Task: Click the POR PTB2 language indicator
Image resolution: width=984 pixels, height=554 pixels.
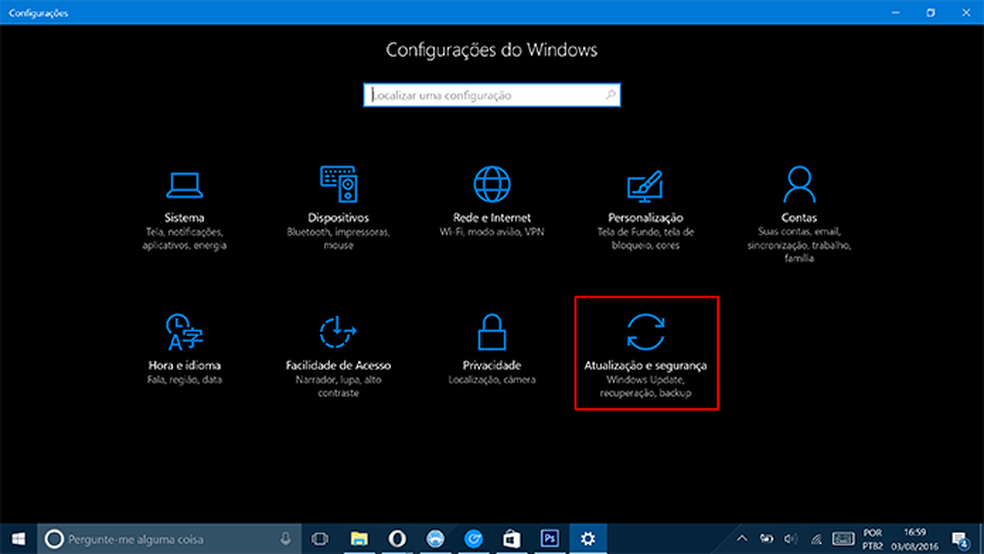Action: pyautogui.click(x=872, y=539)
